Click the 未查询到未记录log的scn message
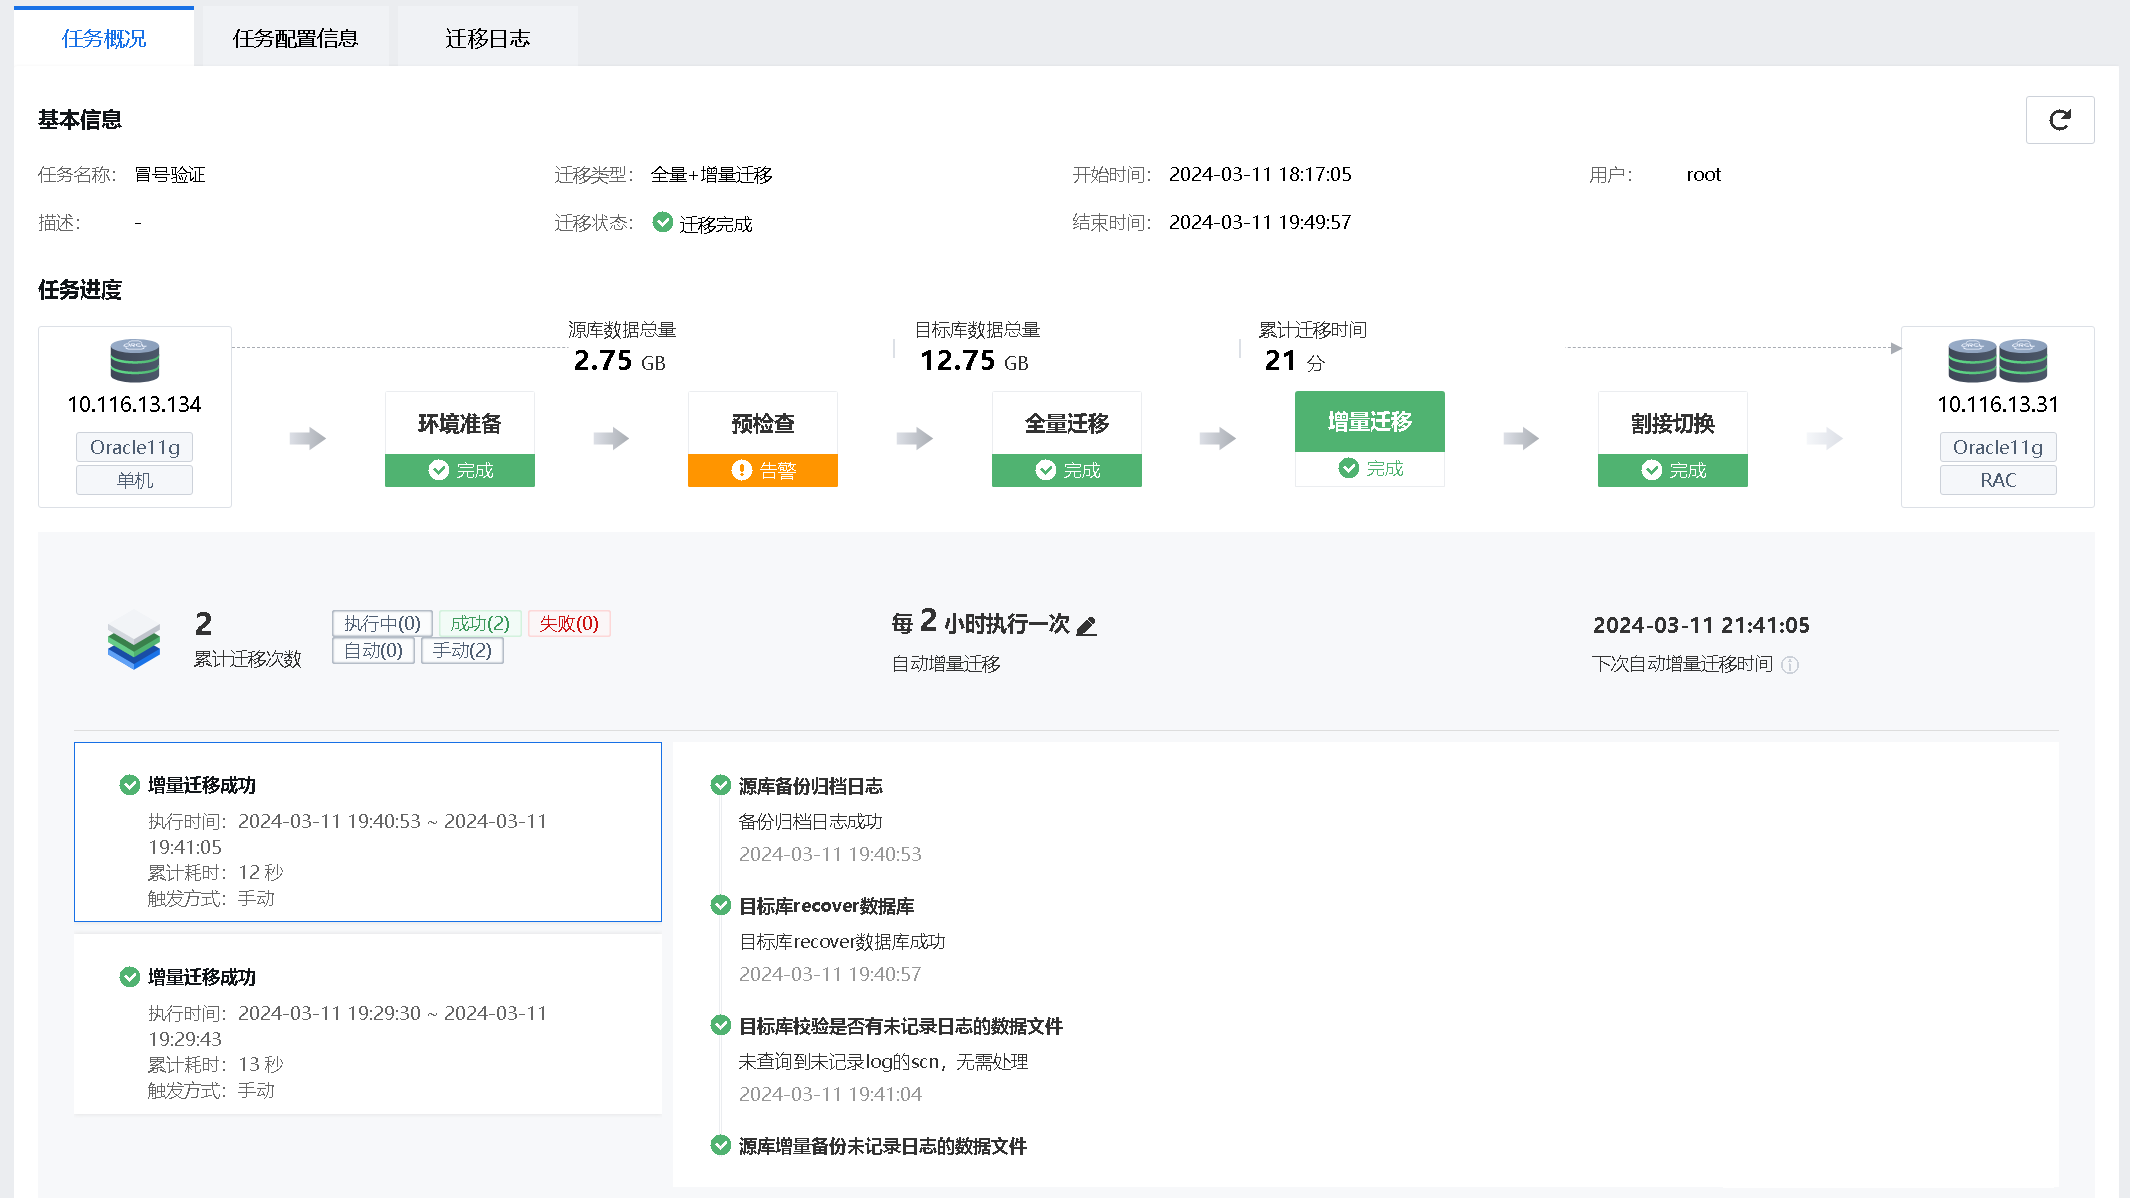Image resolution: width=2130 pixels, height=1198 pixels. 883,1062
